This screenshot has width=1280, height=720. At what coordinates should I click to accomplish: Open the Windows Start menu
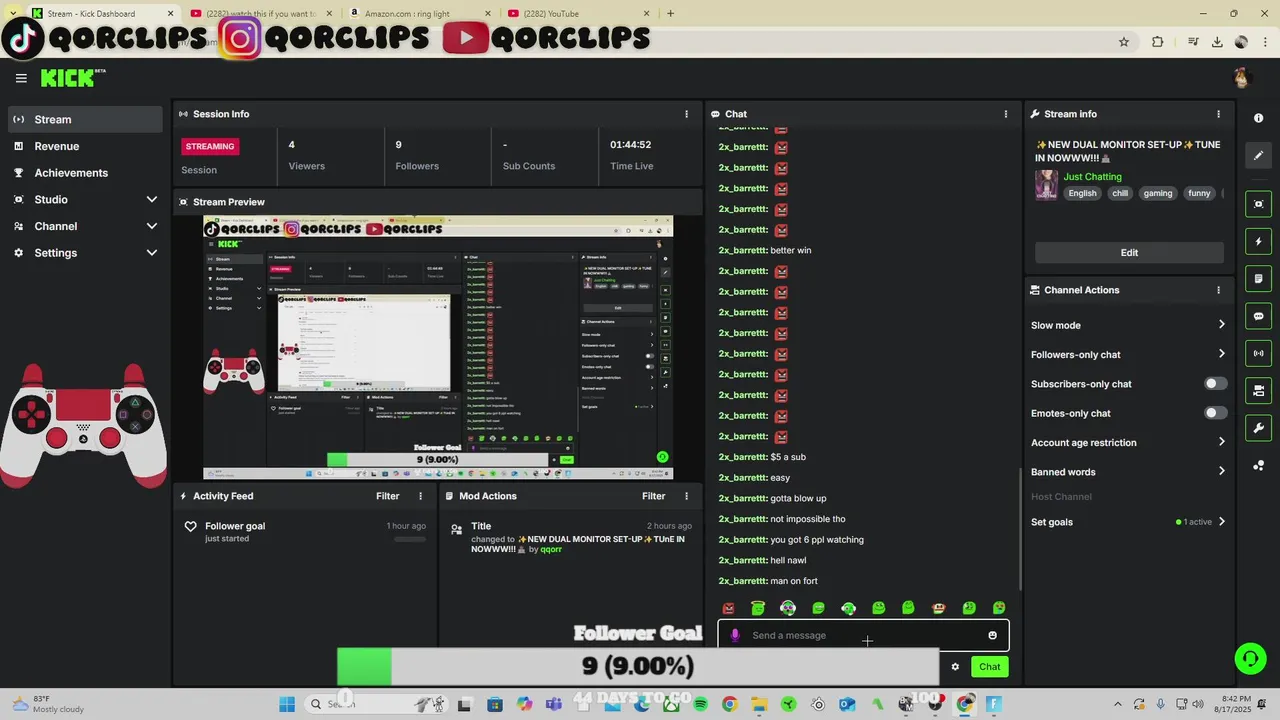[287, 704]
